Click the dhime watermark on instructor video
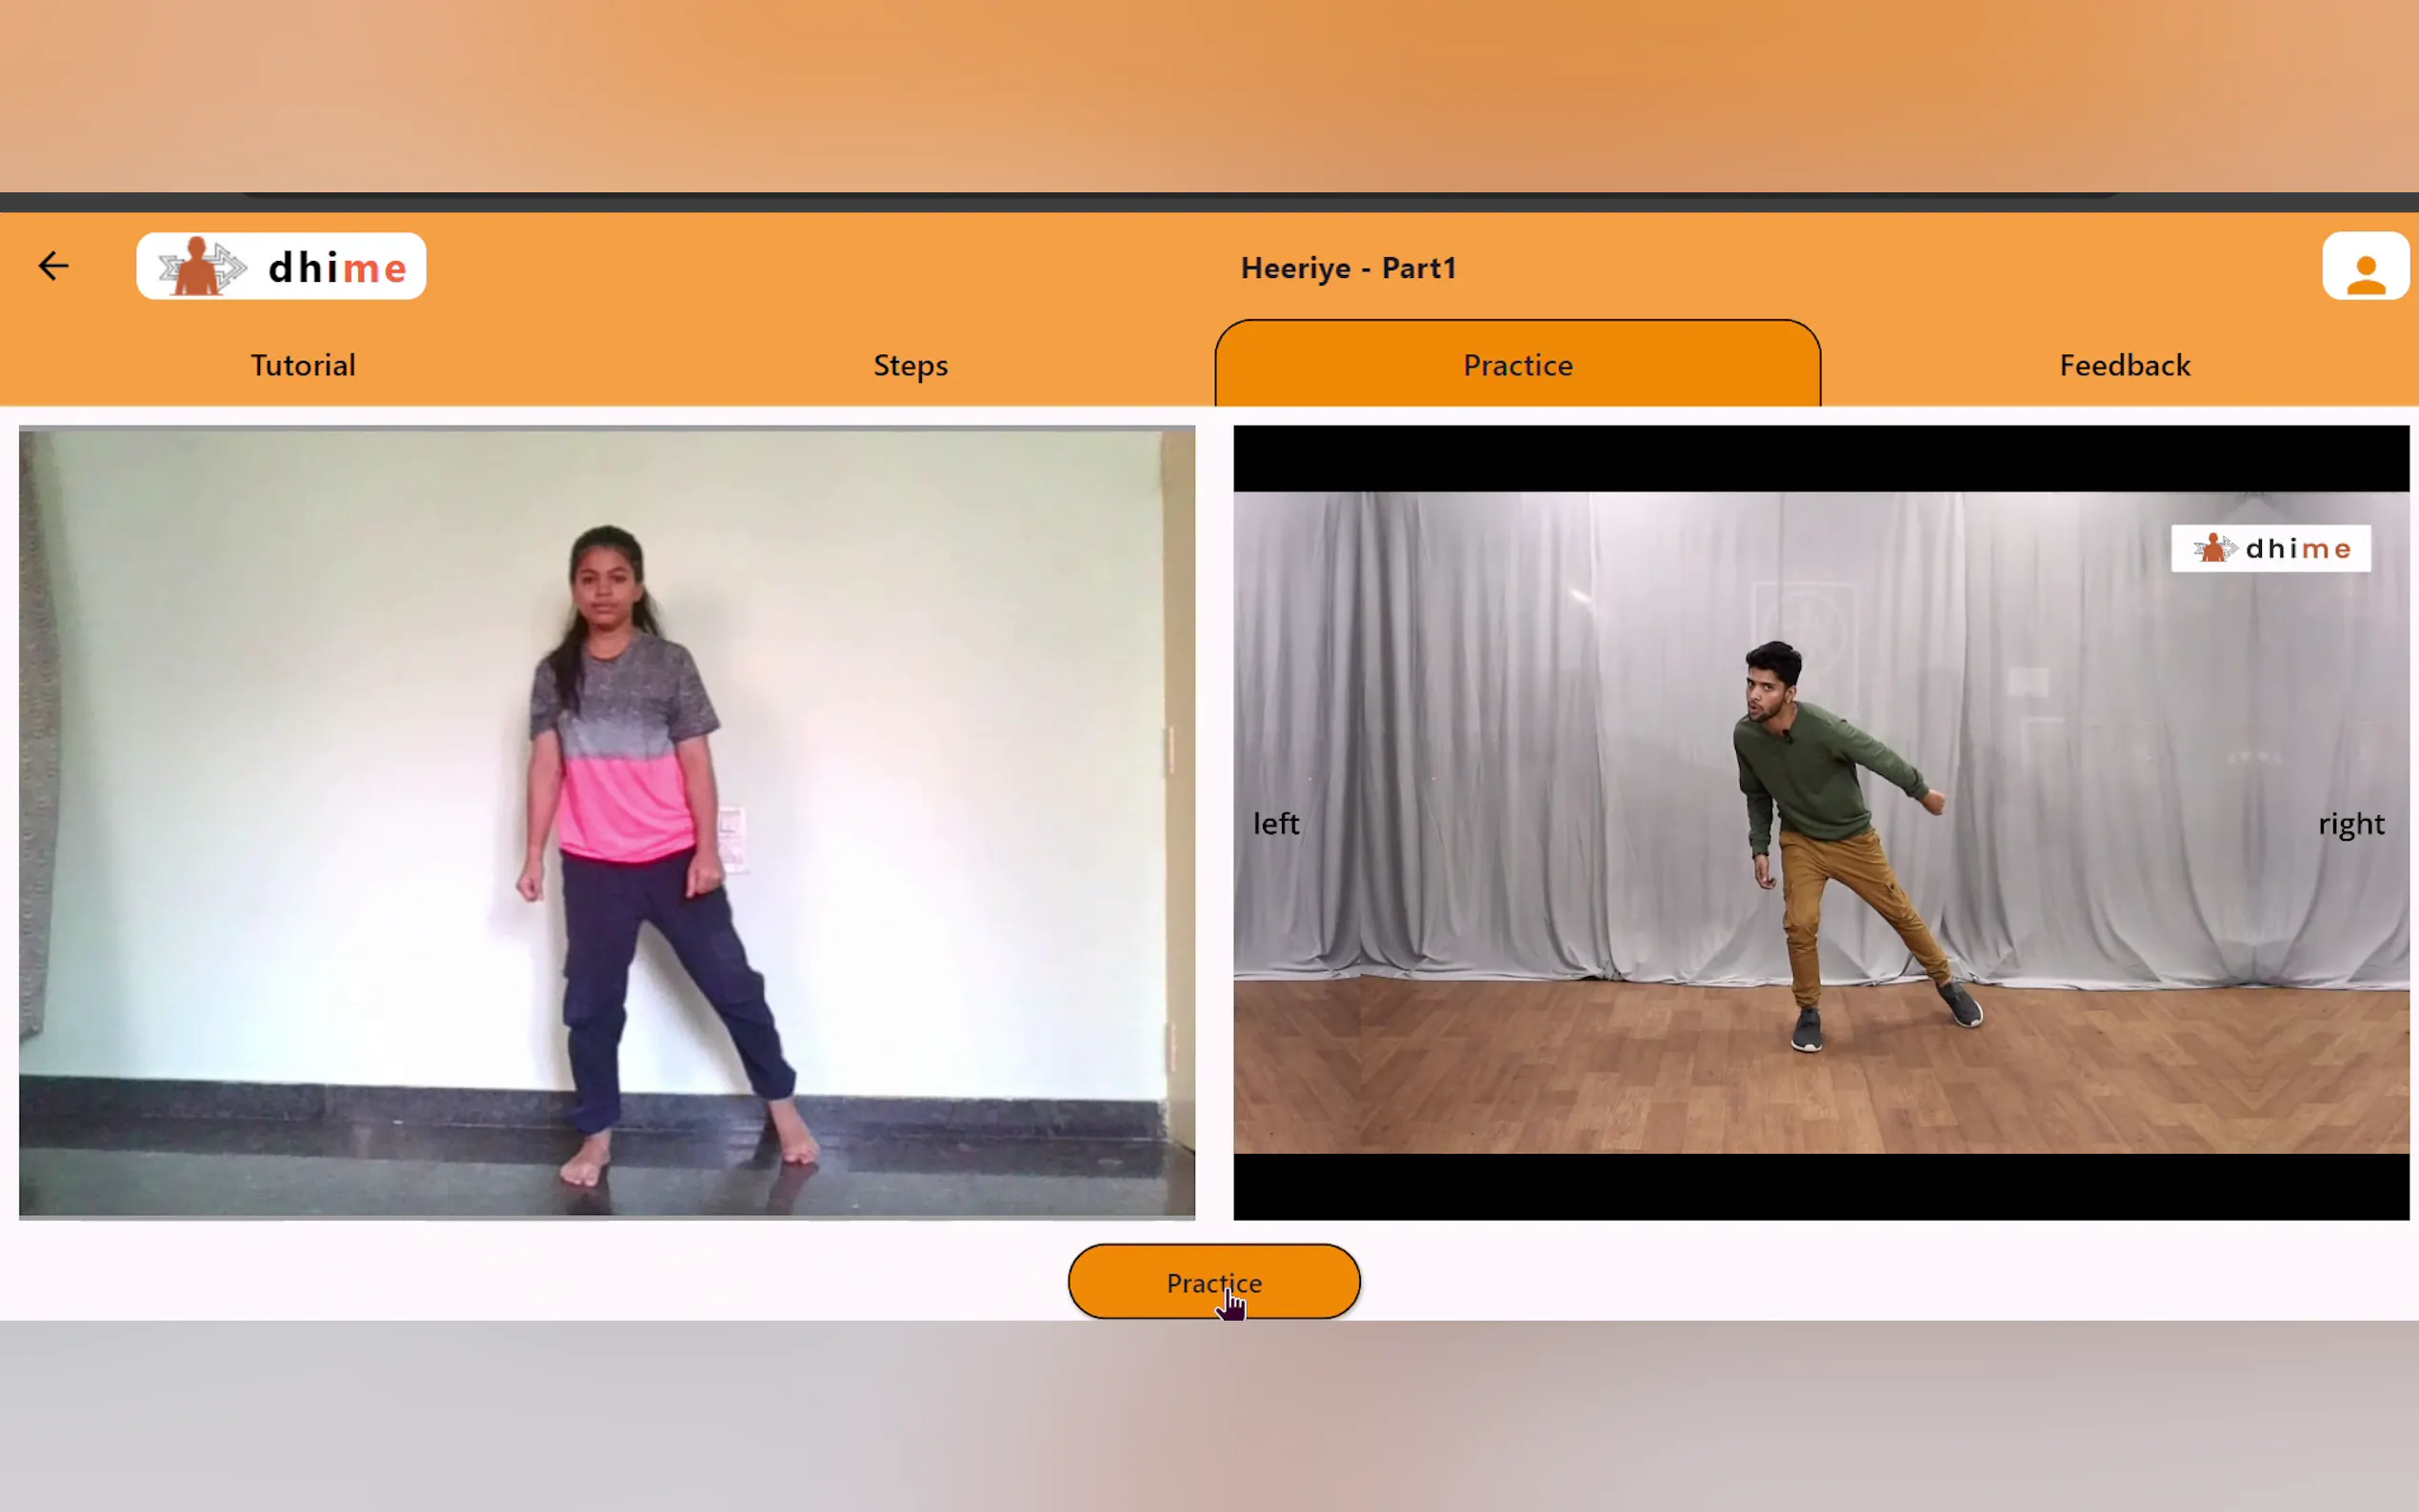The height and width of the screenshot is (1512, 2419). click(2270, 548)
